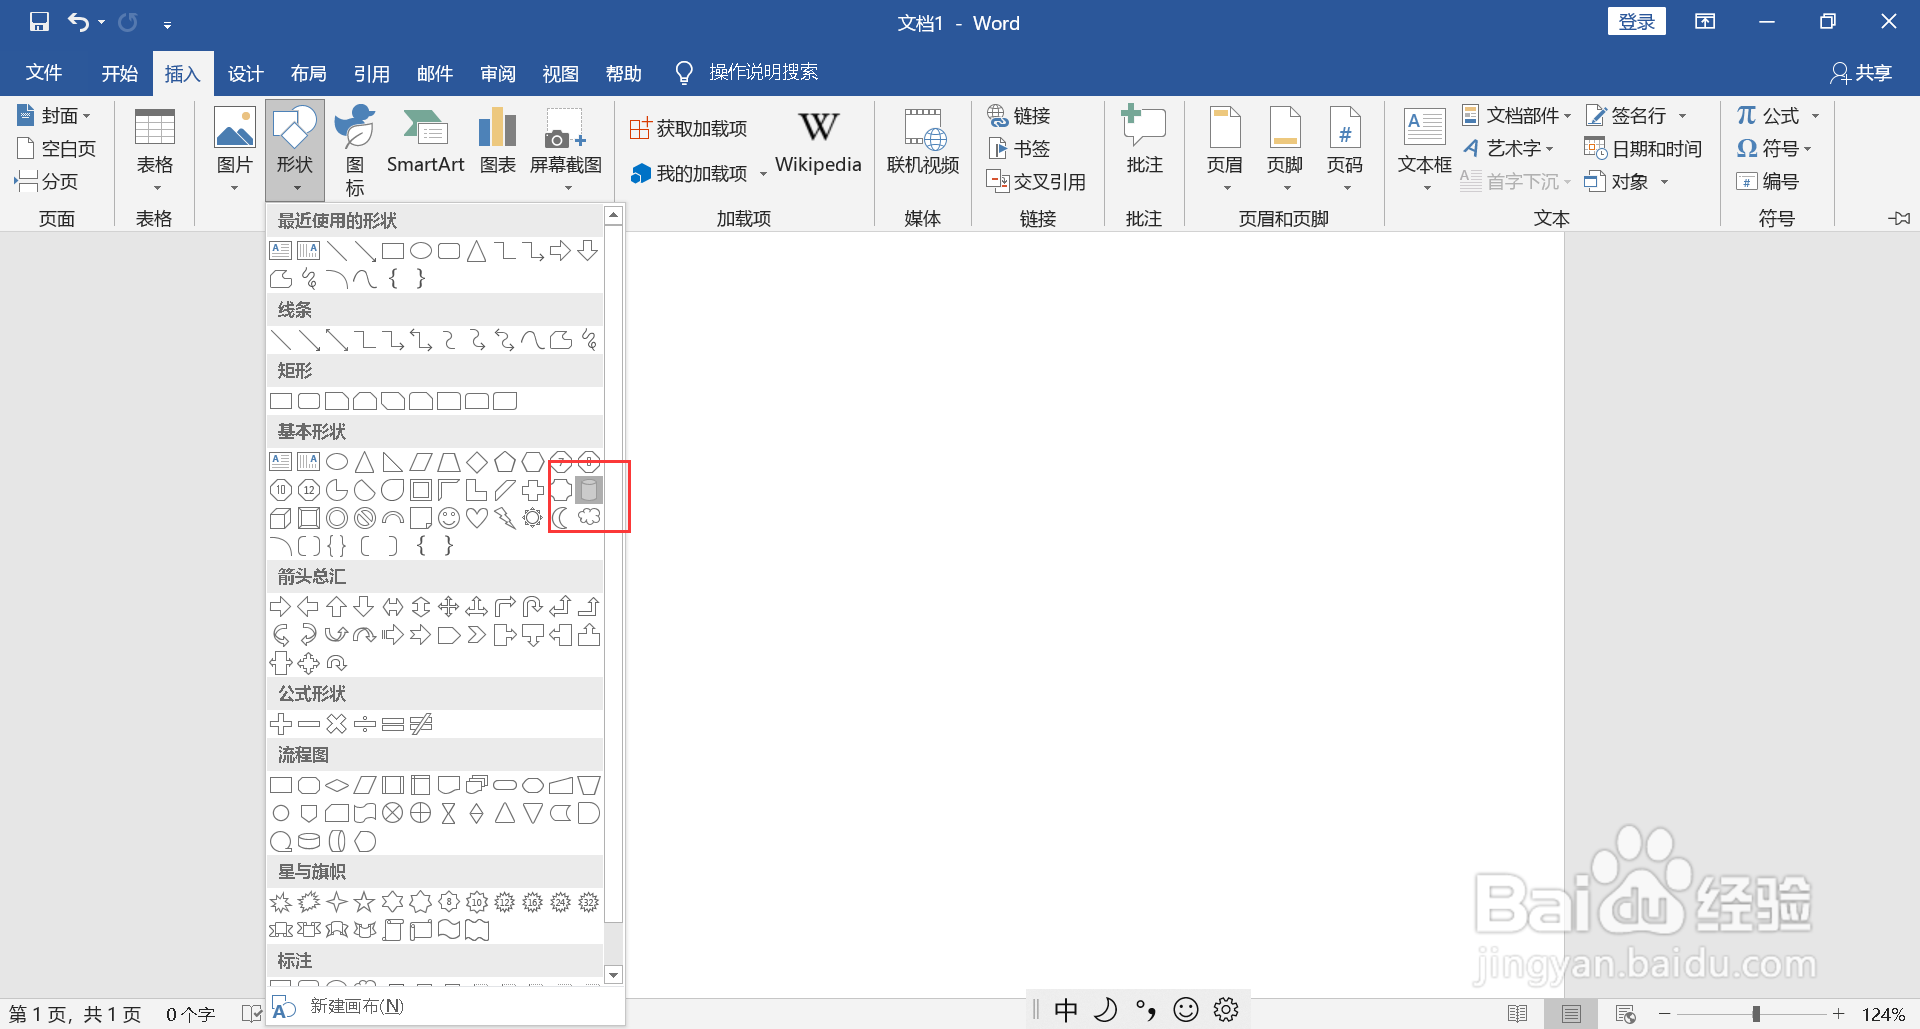This screenshot has width=1920, height=1029.
Task: Click the Share (共享) button
Action: pyautogui.click(x=1862, y=73)
